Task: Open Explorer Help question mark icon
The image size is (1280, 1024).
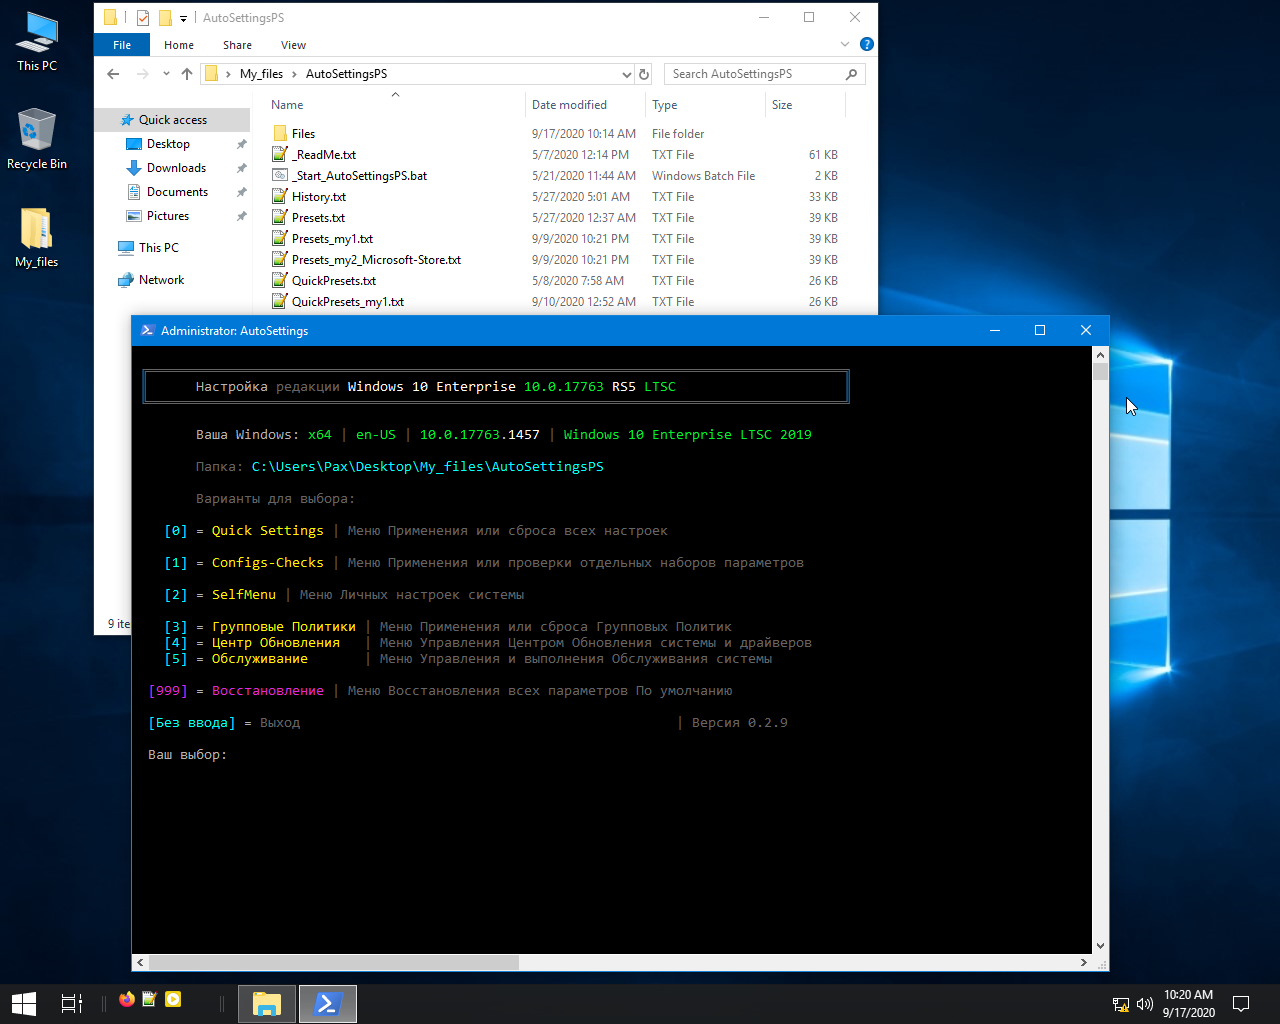Action: point(867,44)
